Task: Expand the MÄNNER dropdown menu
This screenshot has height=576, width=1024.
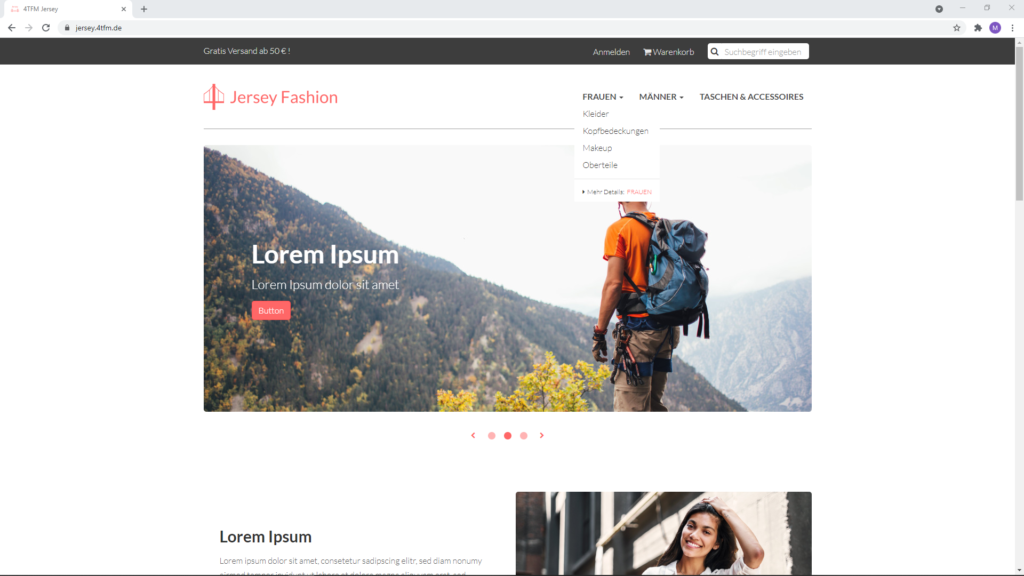Action: (661, 97)
